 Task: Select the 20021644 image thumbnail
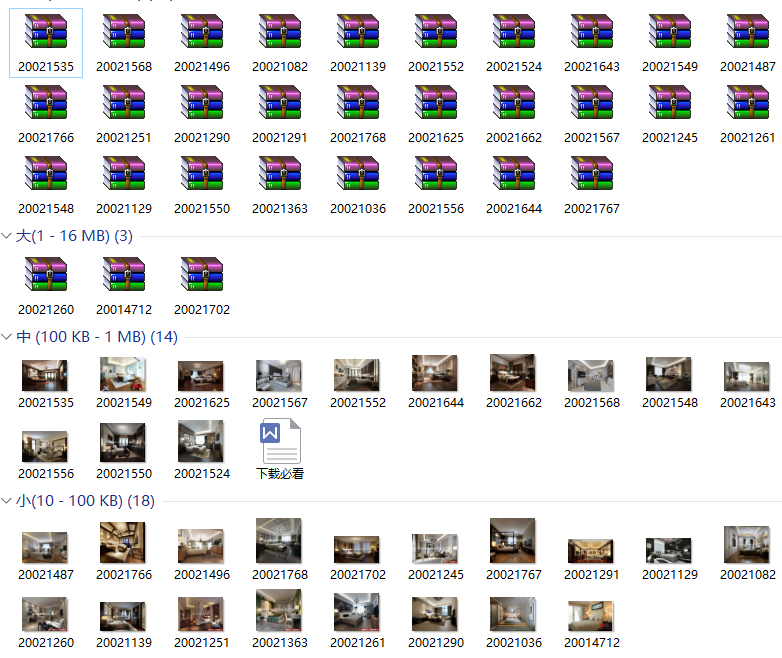[434, 373]
